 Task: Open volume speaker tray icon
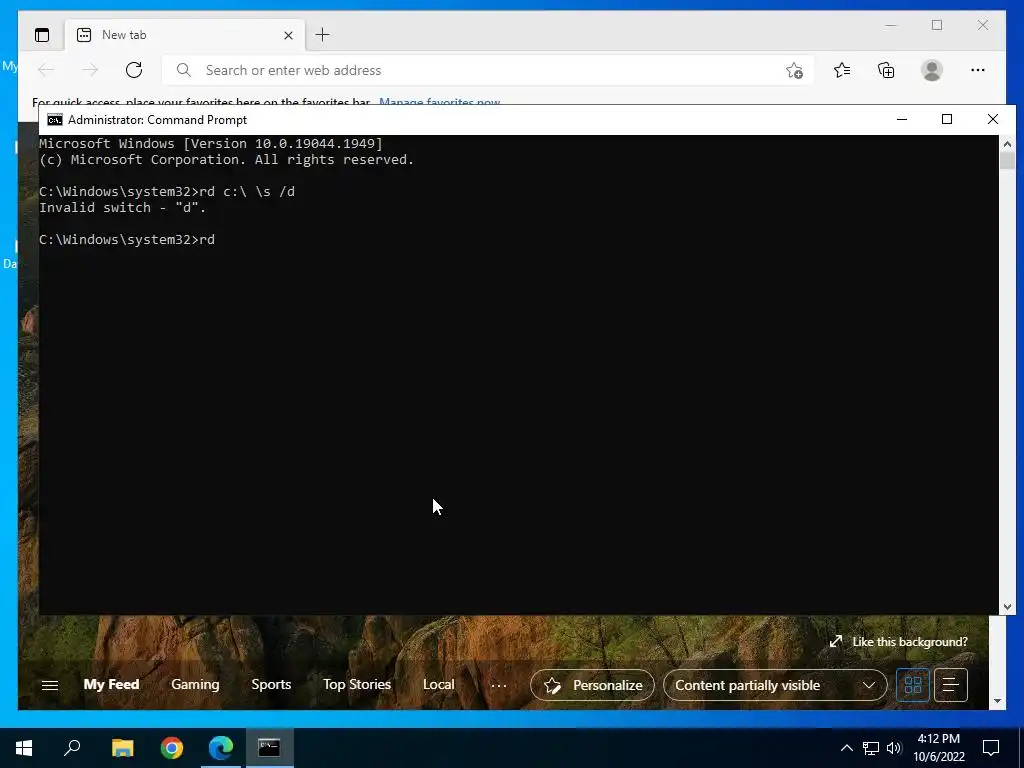[894, 748]
